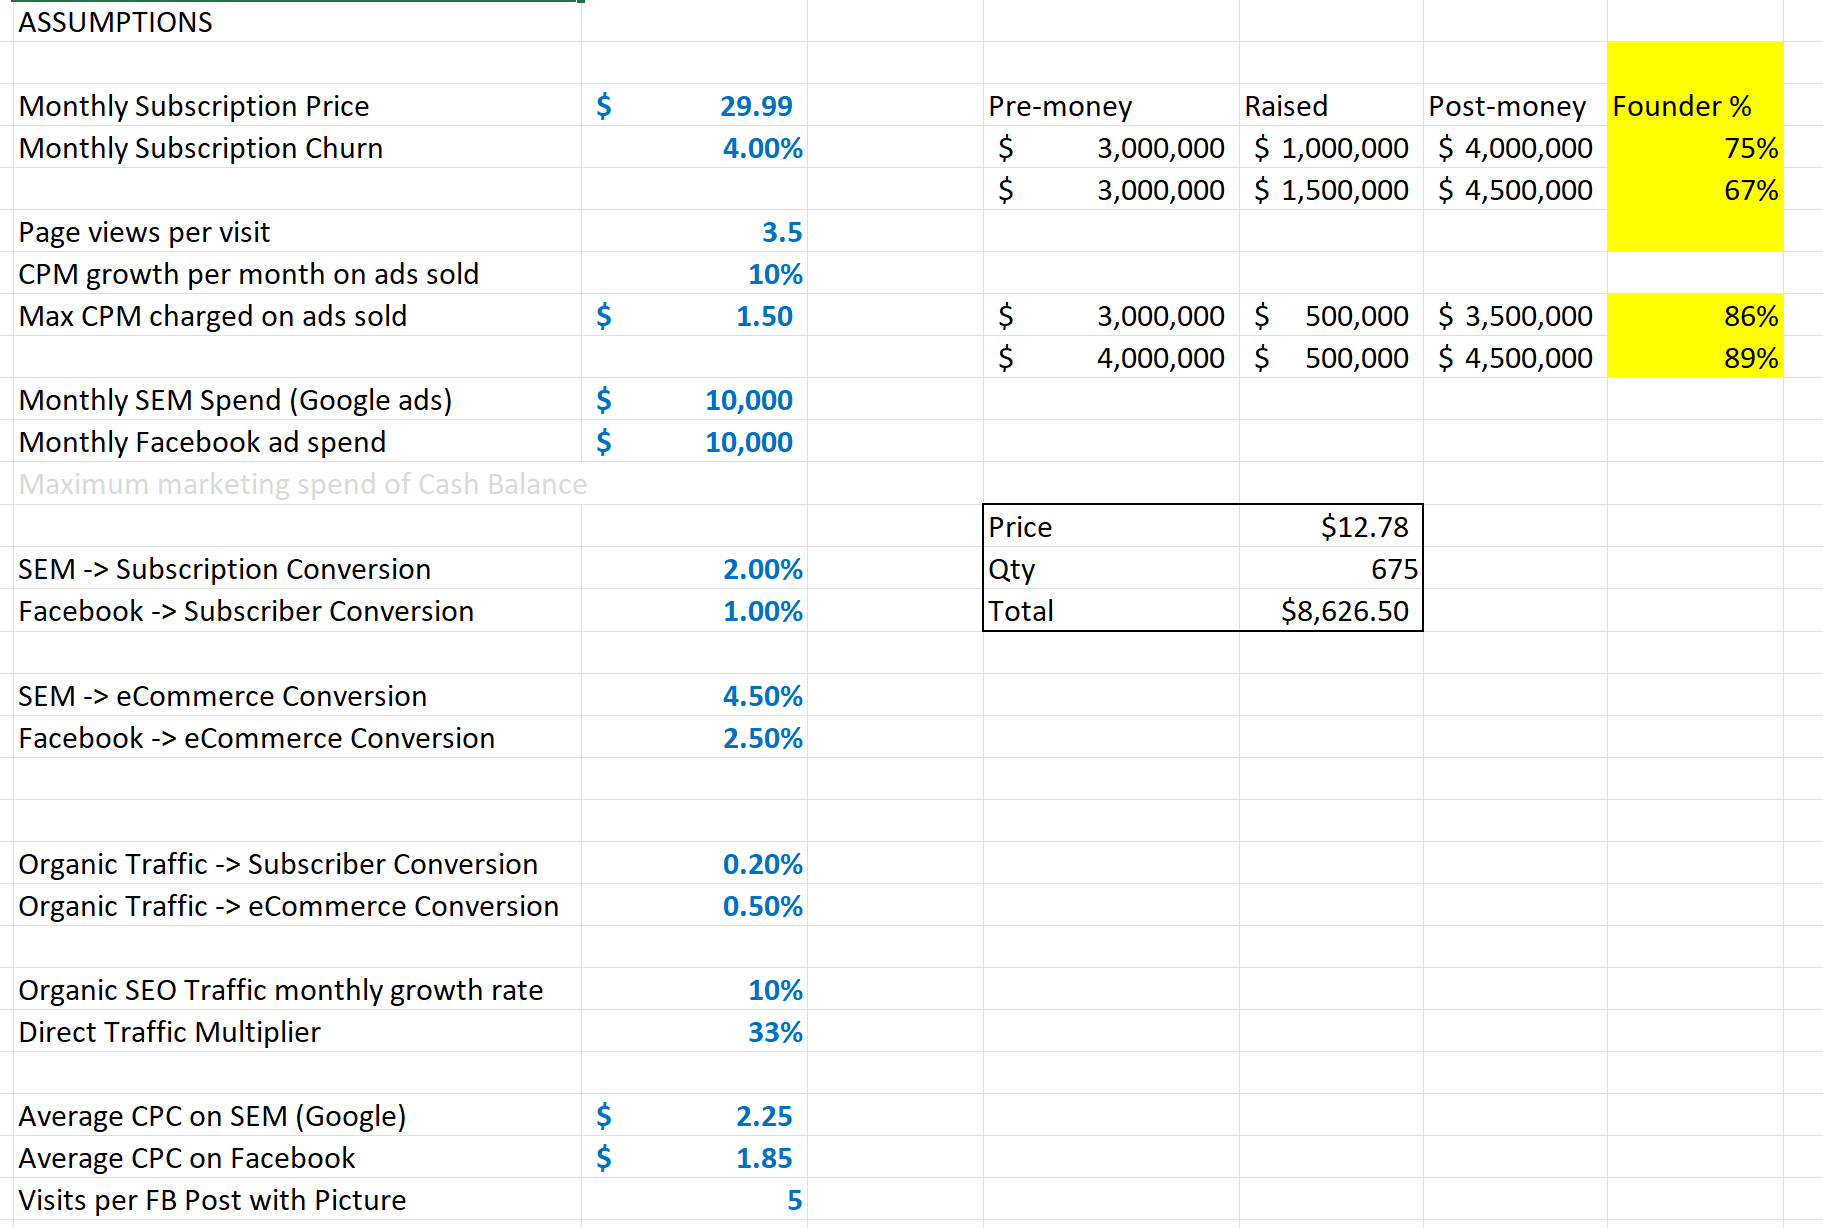Select the ASSUMPTIONS header cell

[x=296, y=21]
